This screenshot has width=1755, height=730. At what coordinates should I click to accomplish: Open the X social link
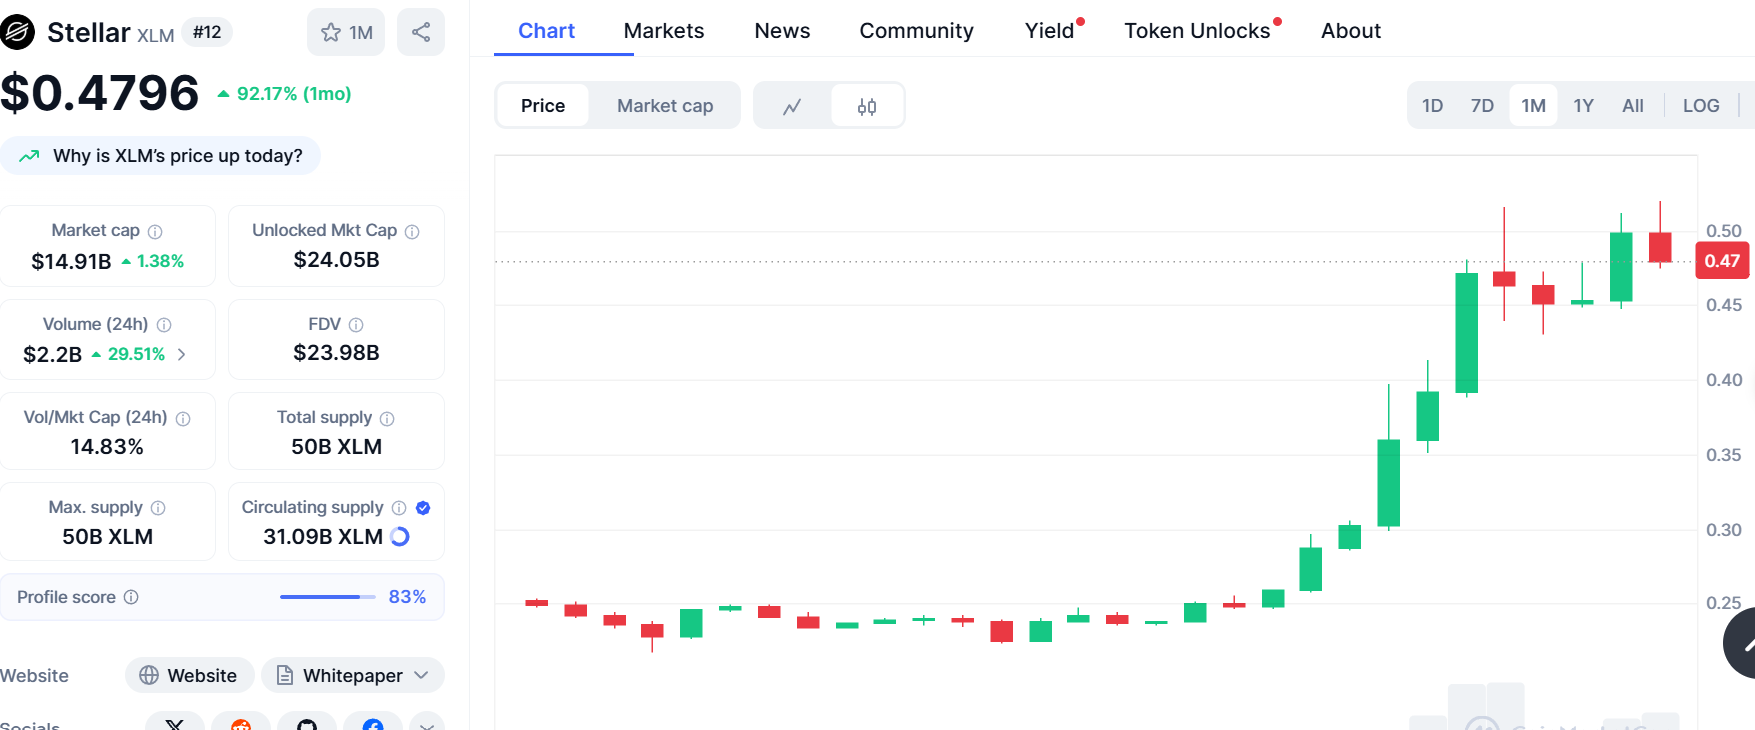pos(175,723)
